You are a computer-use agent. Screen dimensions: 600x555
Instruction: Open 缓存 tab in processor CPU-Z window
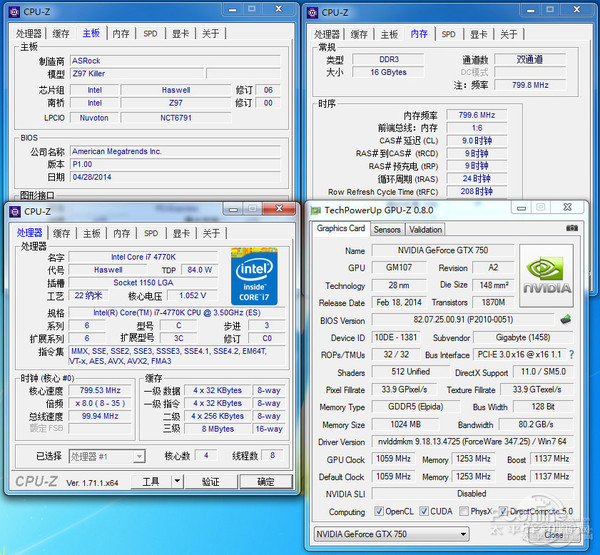tap(62, 233)
